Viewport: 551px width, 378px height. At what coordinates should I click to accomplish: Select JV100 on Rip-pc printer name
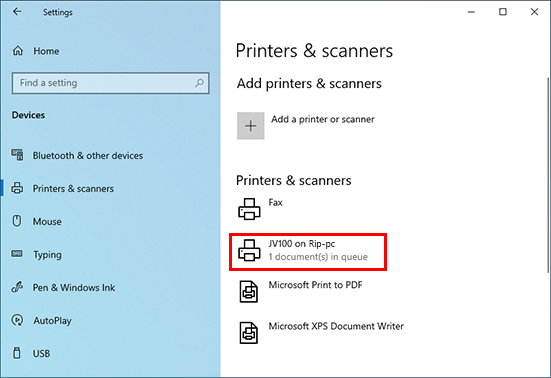(x=302, y=243)
